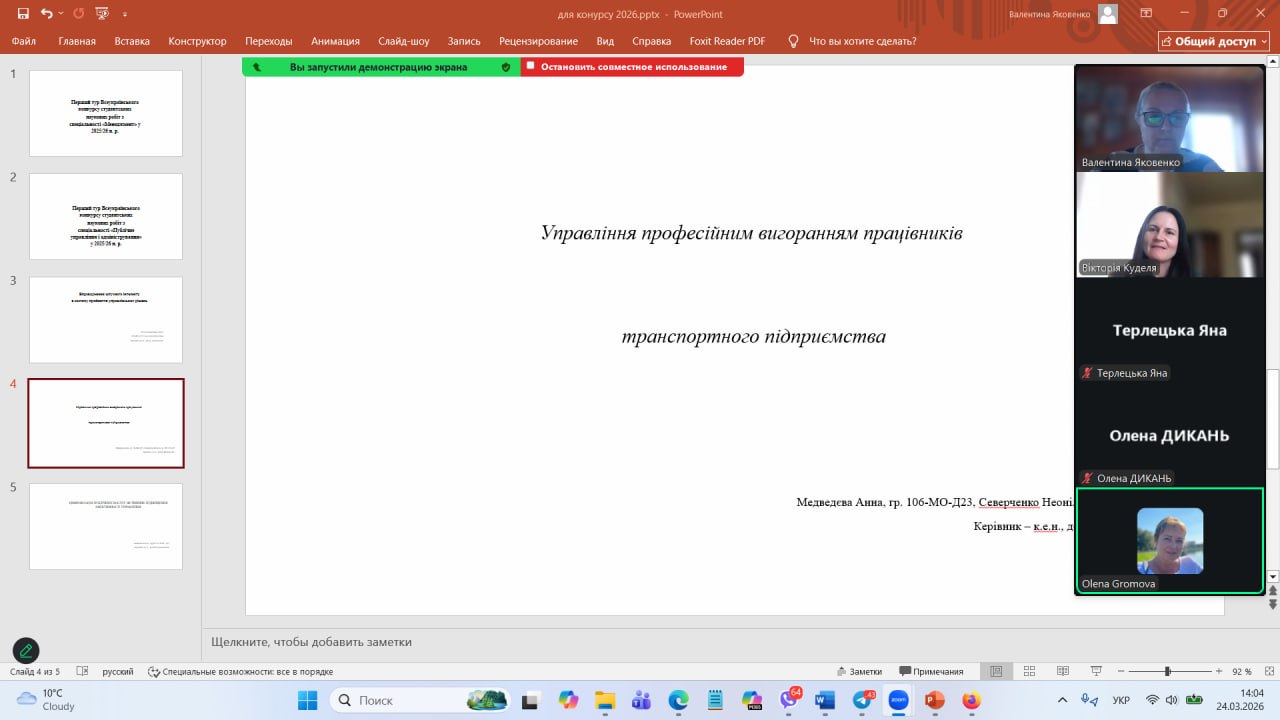Click the zoom slider handle
1280x720 pixels.
click(x=1167, y=671)
